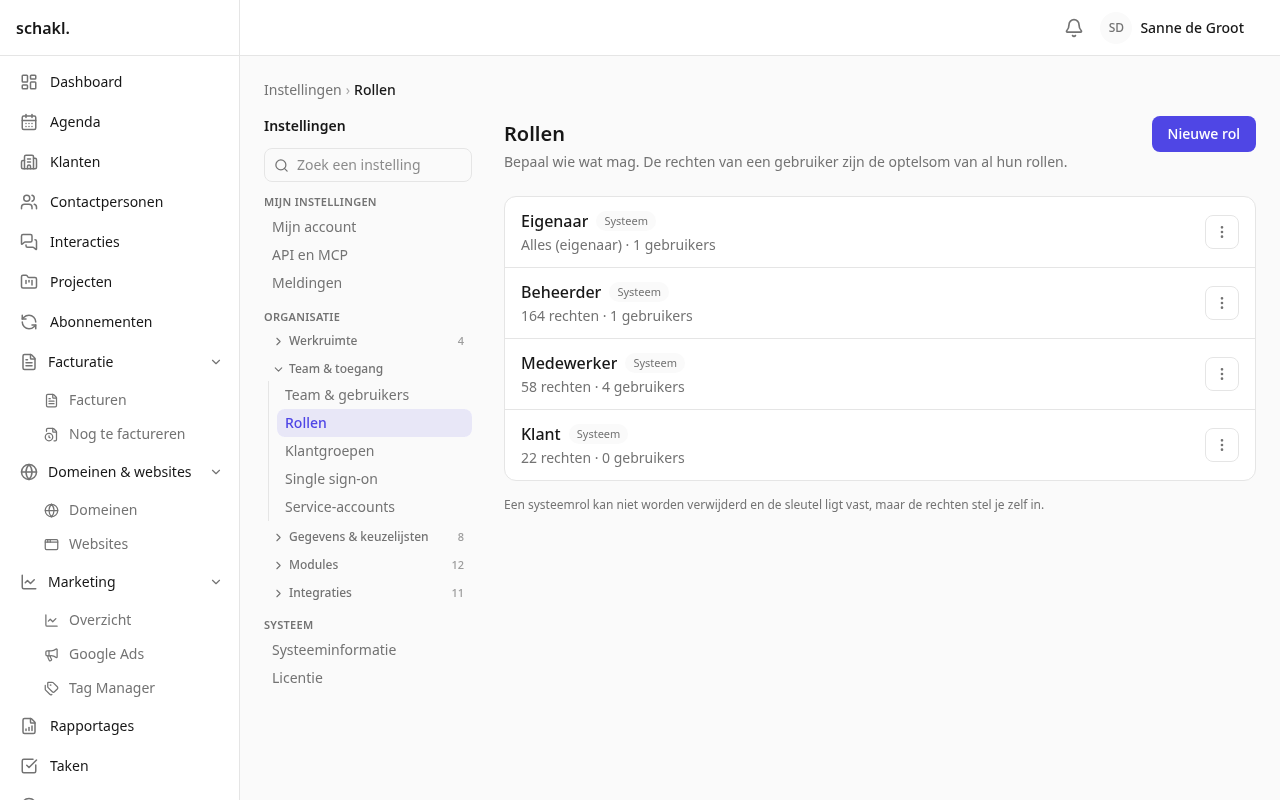The width and height of the screenshot is (1280, 800).
Task: Click the Domeinen globe sub-item icon
Action: pos(51,510)
